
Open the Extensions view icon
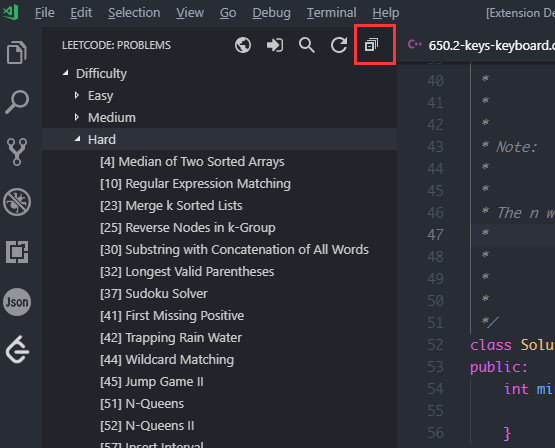click(17, 252)
